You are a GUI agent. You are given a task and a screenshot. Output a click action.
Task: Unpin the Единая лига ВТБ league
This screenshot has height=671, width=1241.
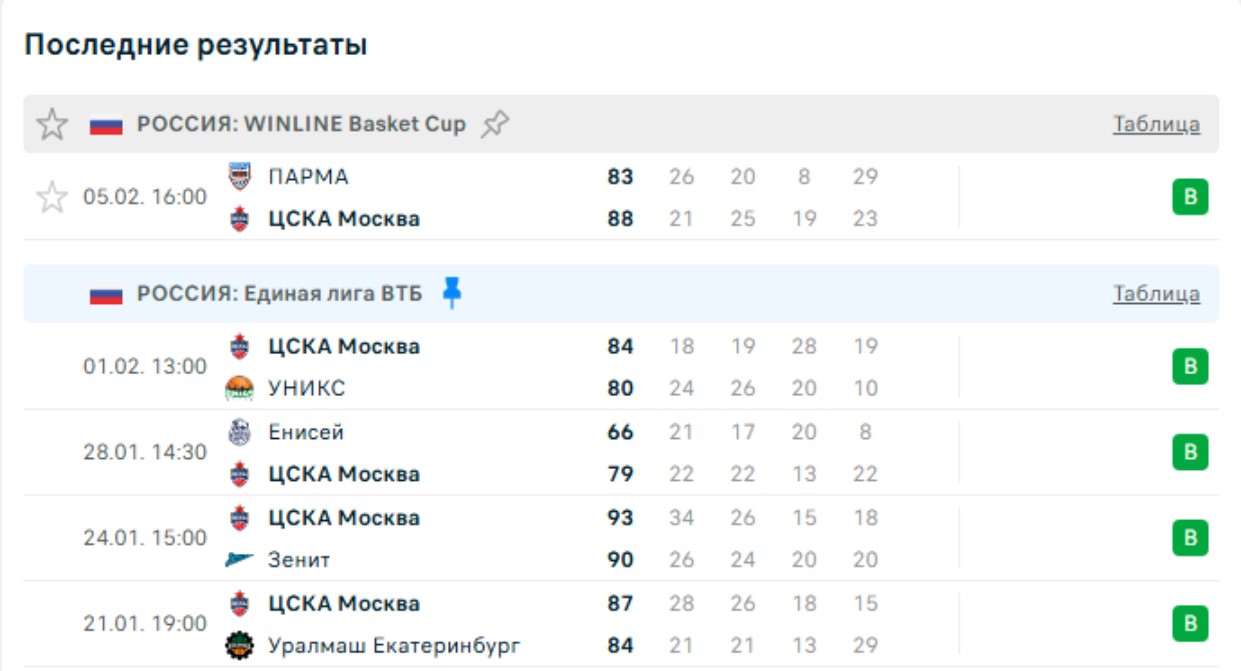(452, 293)
